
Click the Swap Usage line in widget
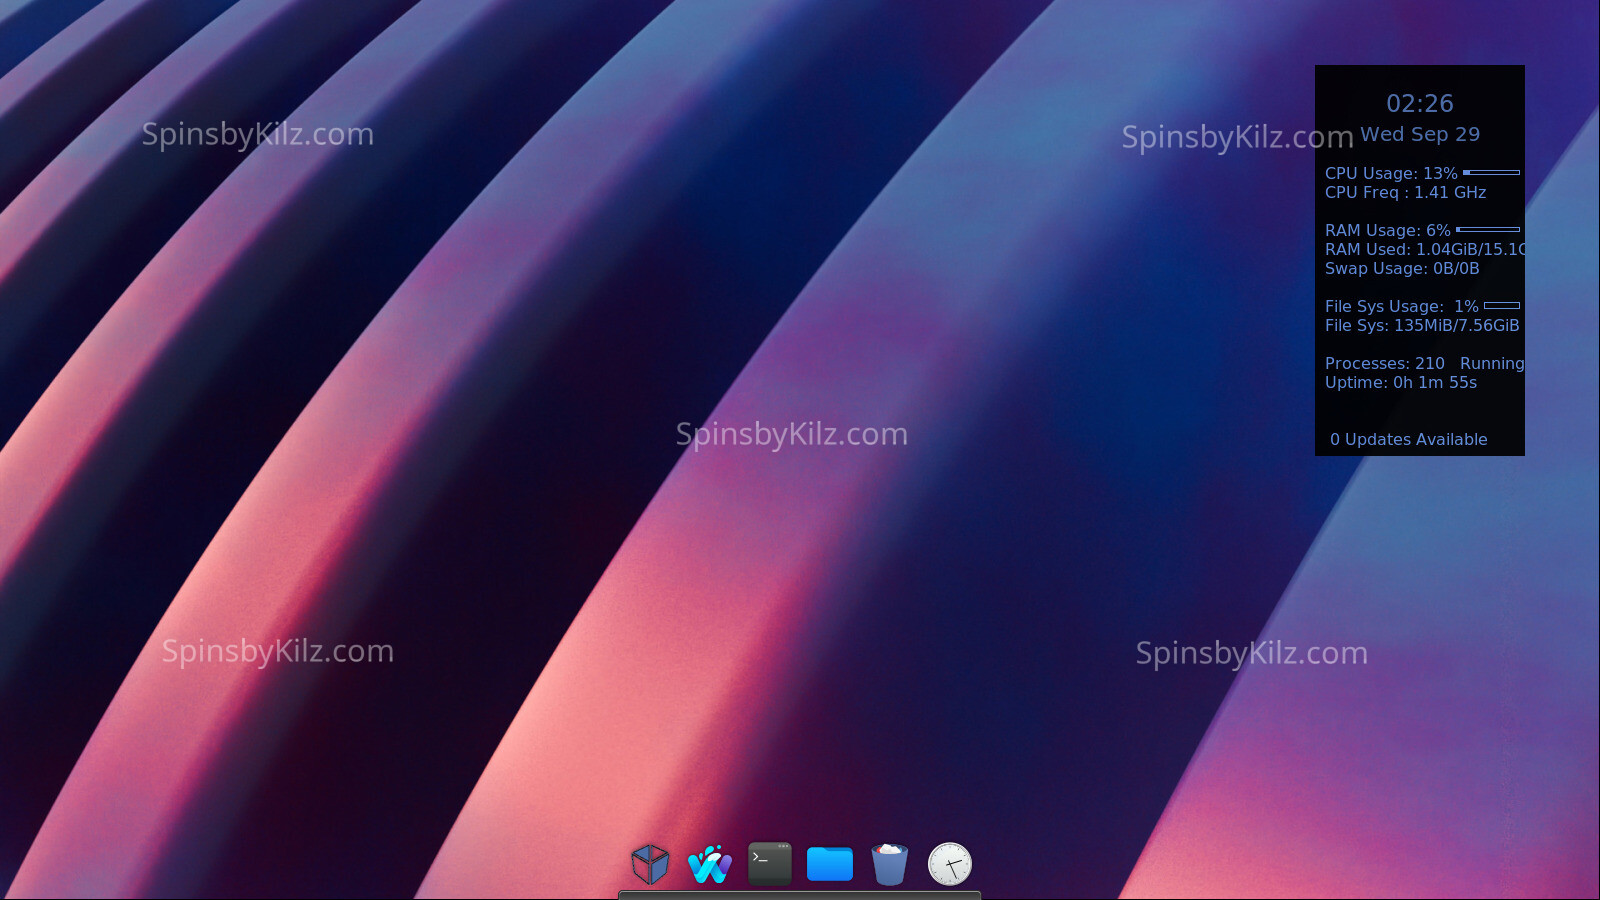tap(1401, 269)
